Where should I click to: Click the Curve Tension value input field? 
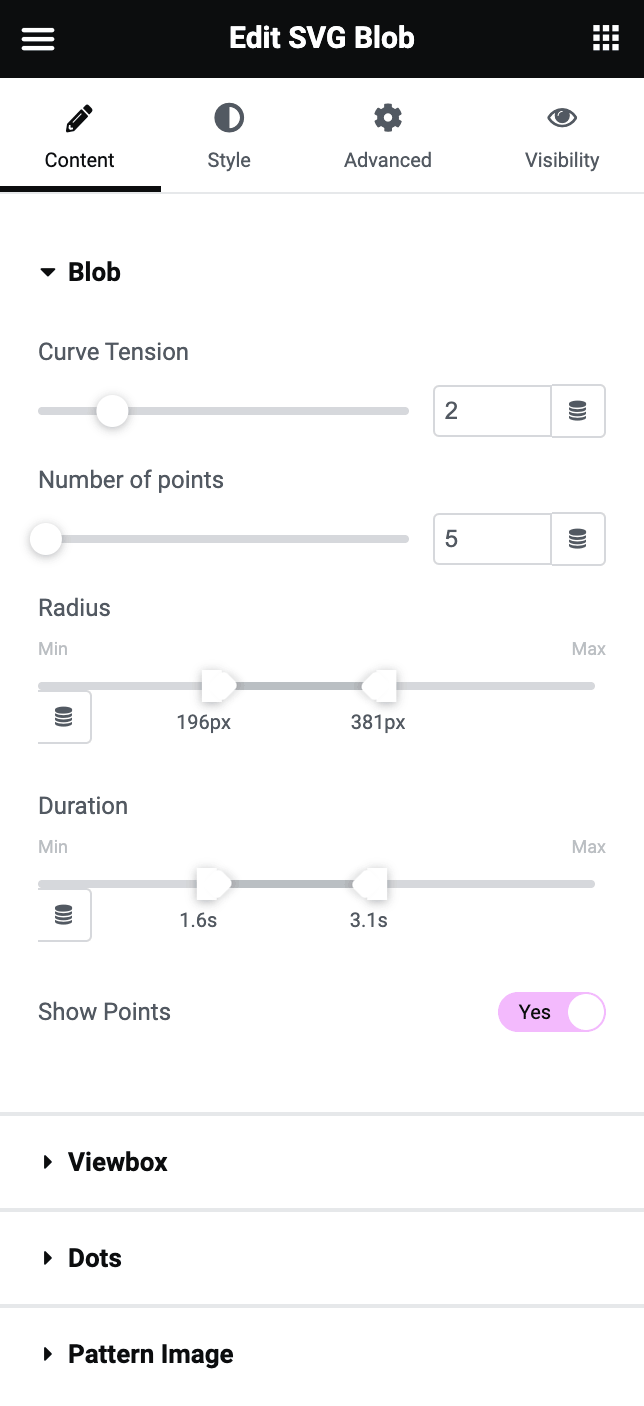[x=492, y=411]
